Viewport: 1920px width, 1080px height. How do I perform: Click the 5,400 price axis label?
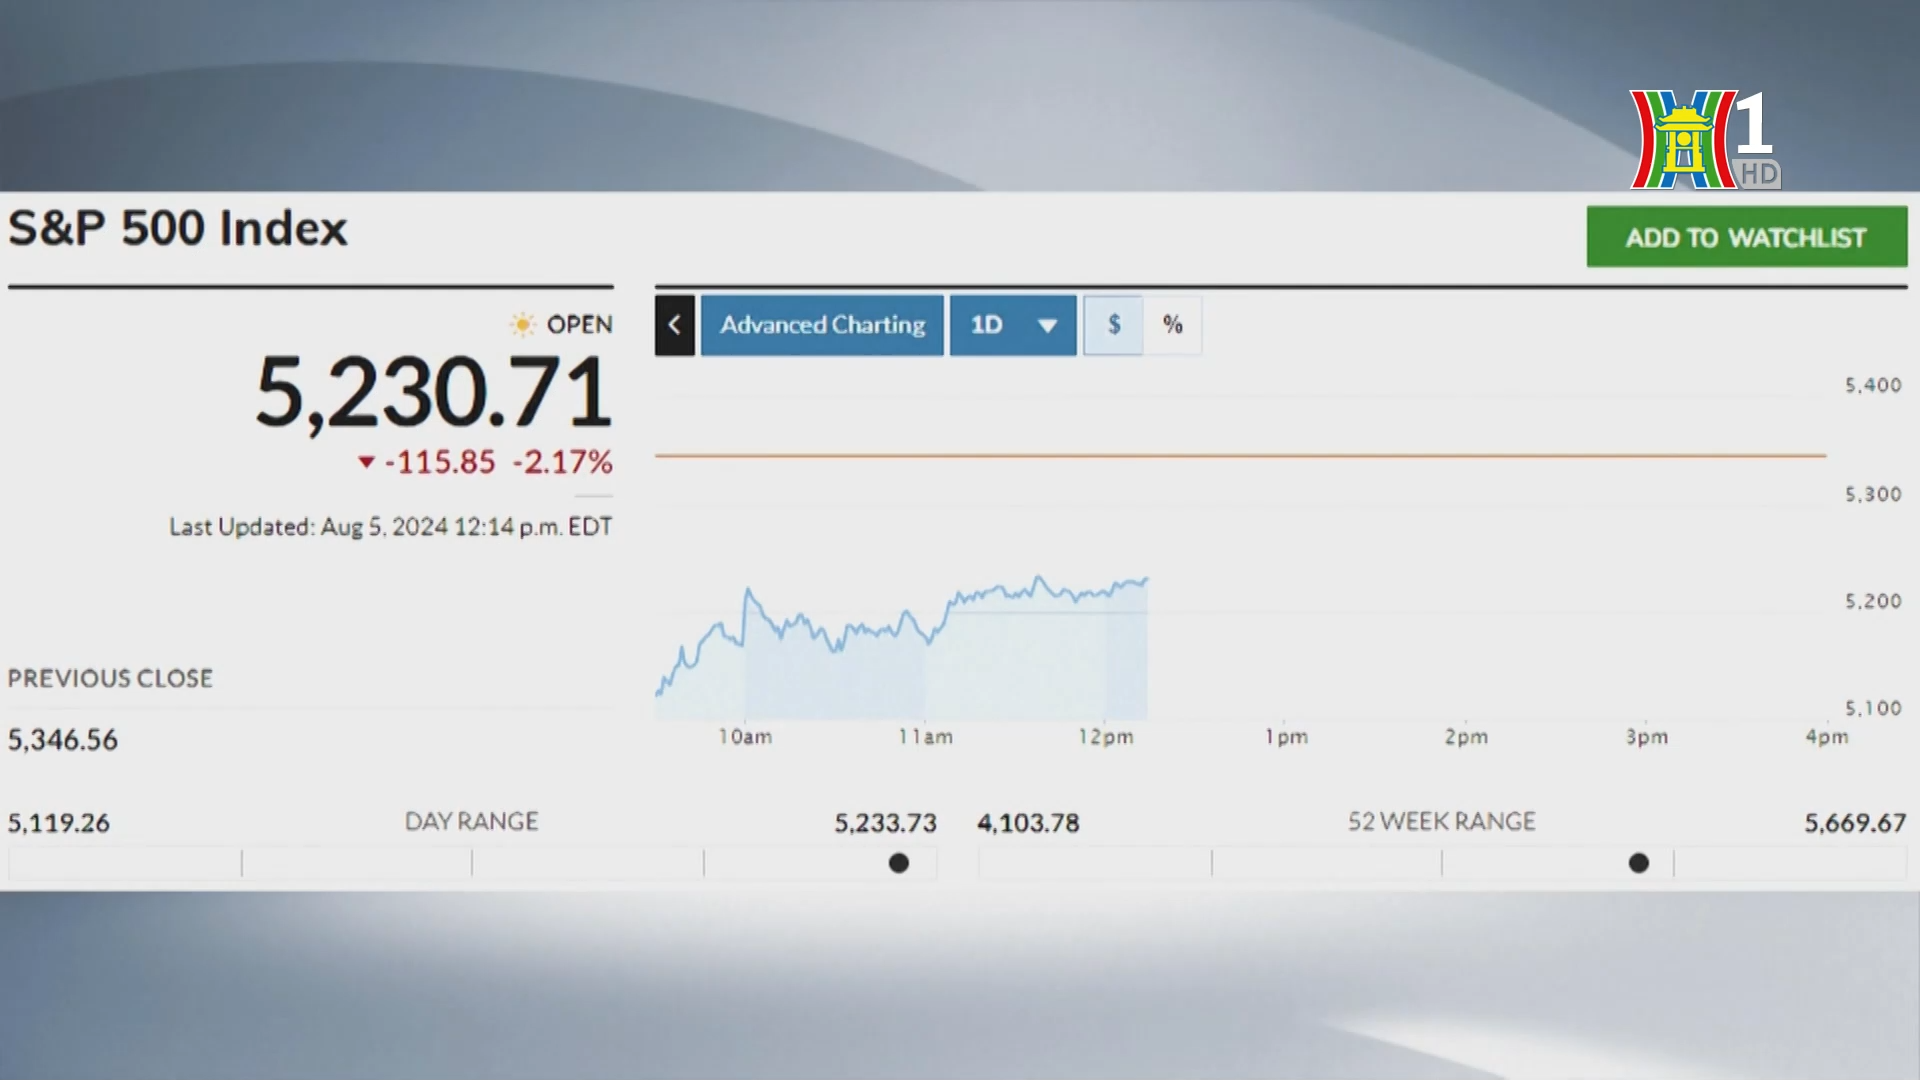pos(1873,385)
